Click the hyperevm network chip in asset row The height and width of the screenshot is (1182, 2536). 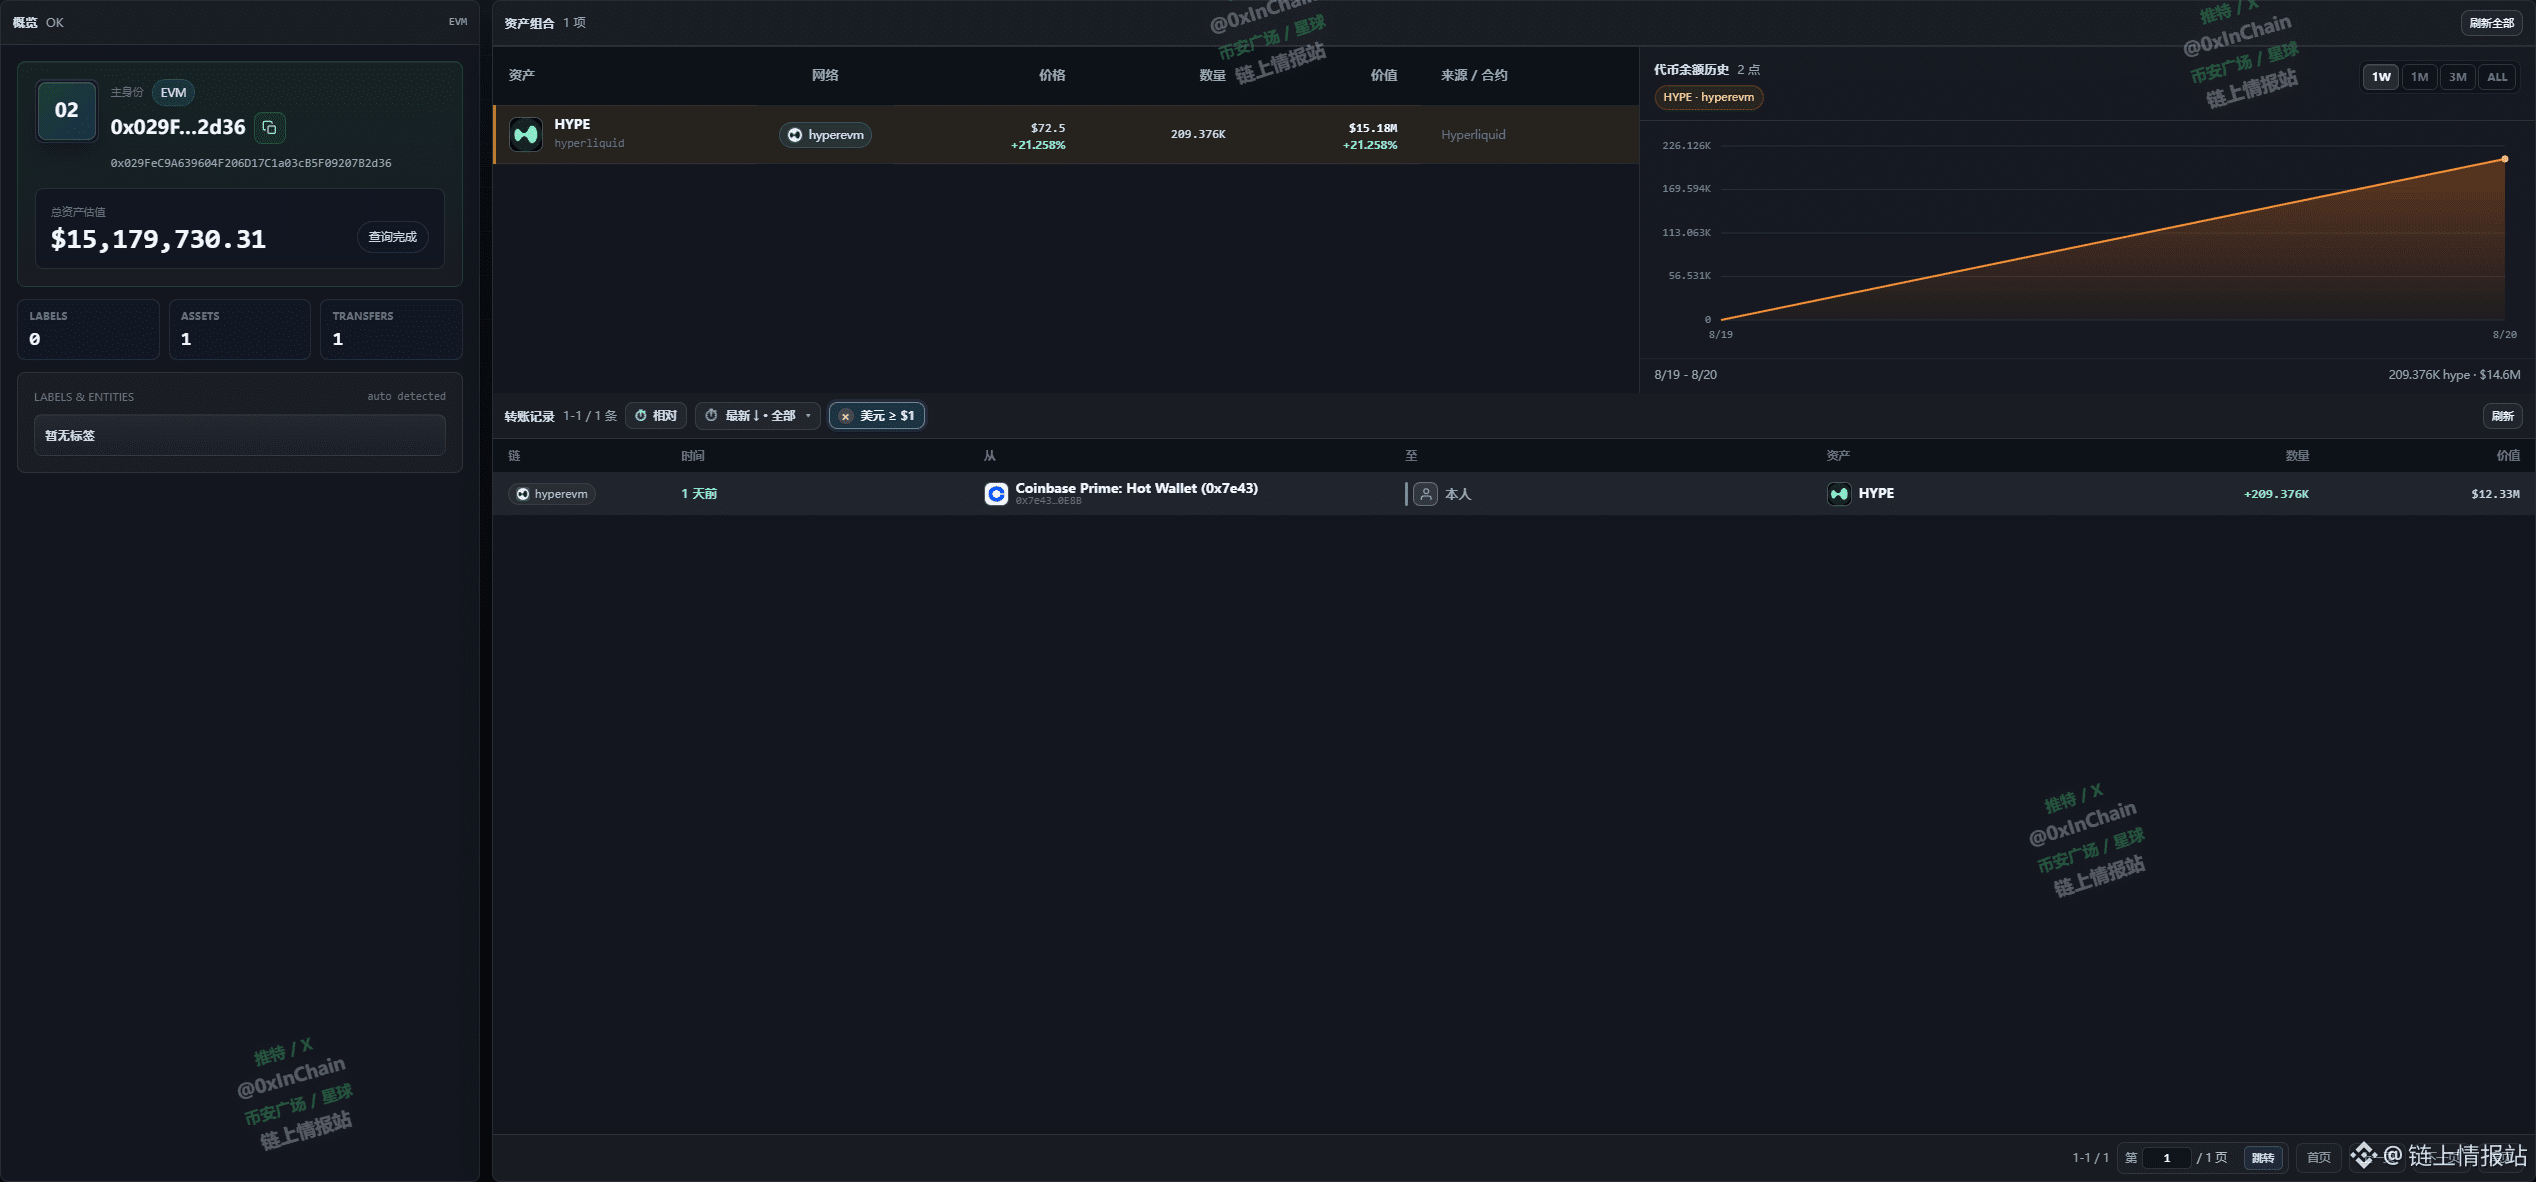point(826,135)
